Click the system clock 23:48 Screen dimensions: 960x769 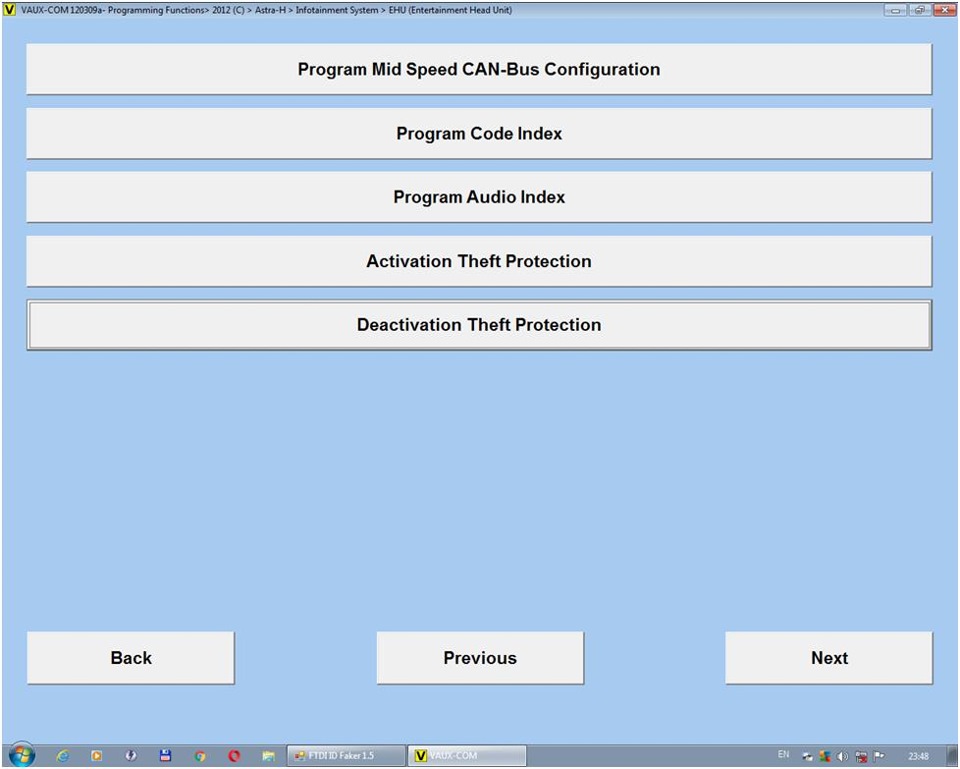(918, 756)
